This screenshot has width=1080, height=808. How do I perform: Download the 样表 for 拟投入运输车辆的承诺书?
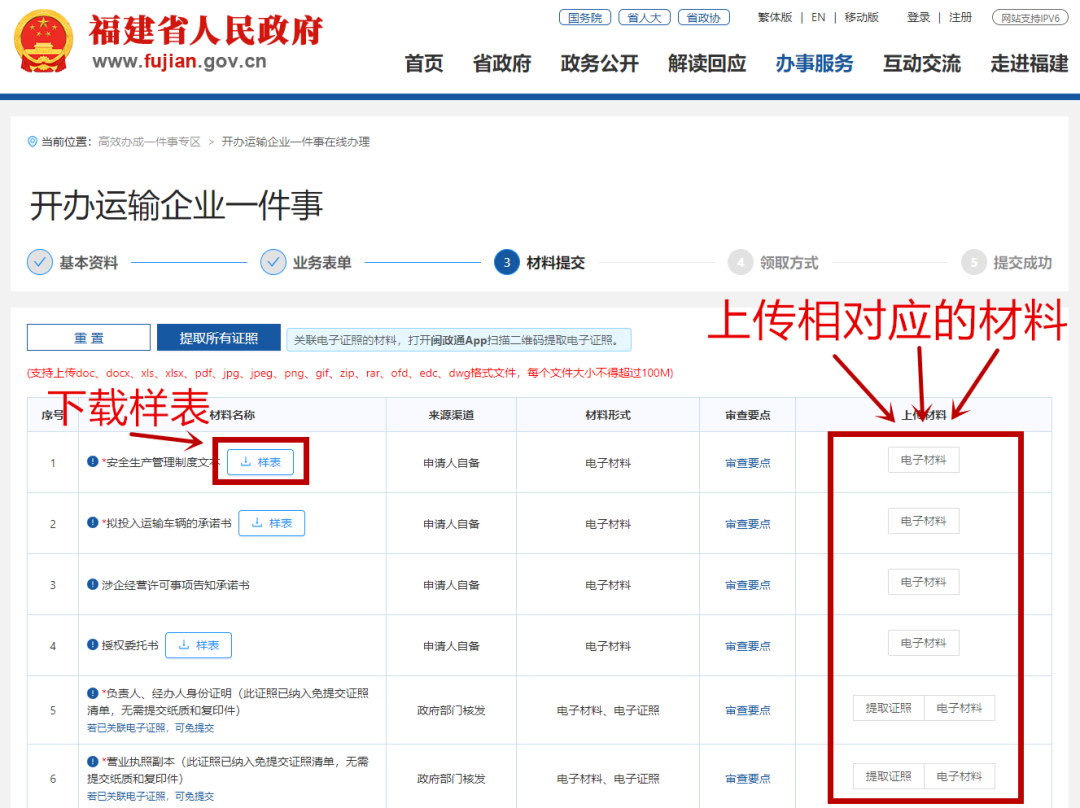point(271,522)
